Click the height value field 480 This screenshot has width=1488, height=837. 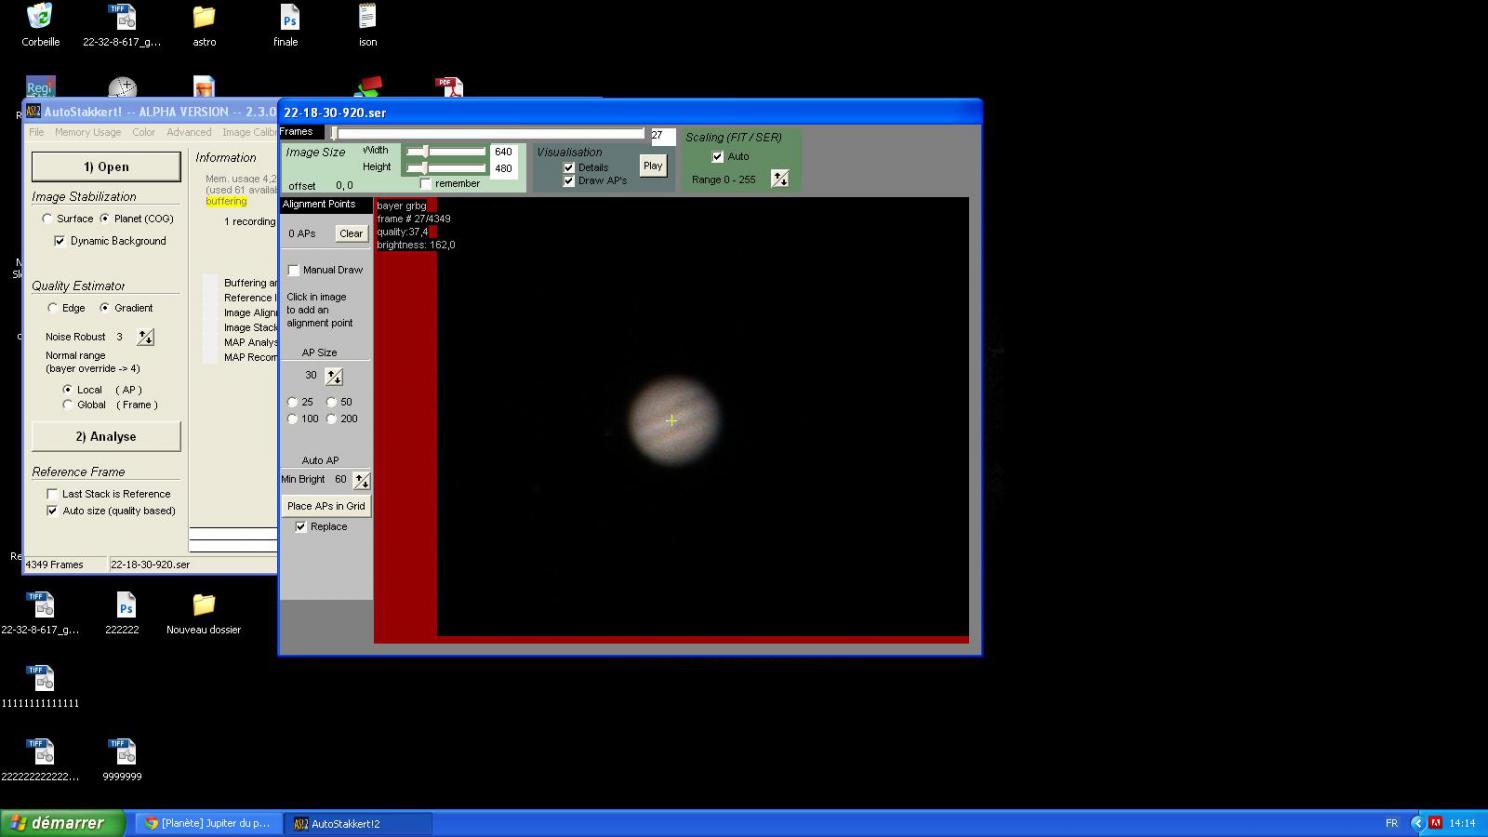pos(504,168)
